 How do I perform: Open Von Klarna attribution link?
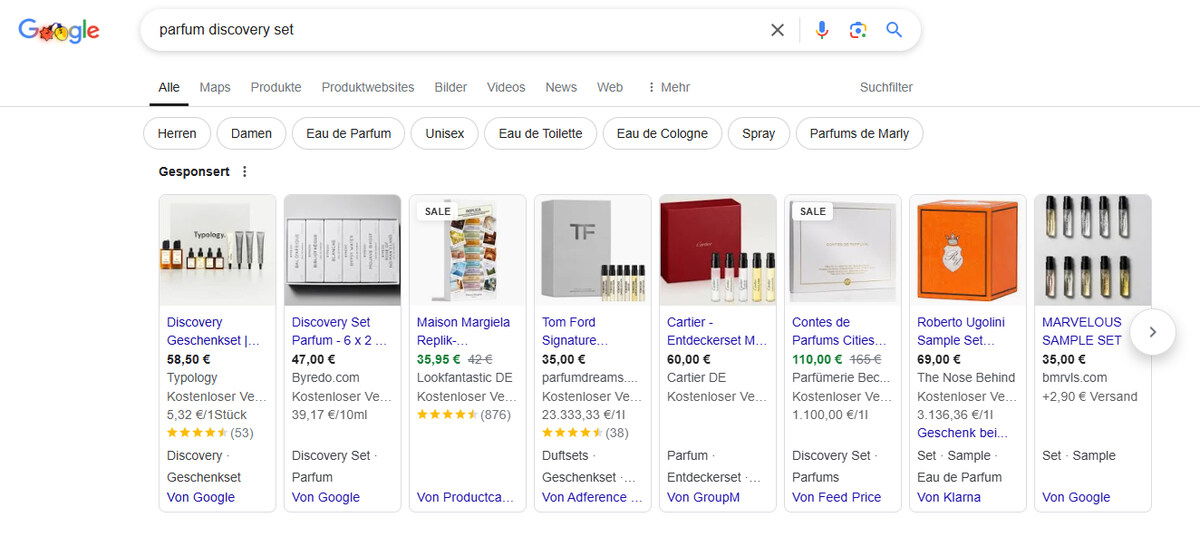coord(948,497)
